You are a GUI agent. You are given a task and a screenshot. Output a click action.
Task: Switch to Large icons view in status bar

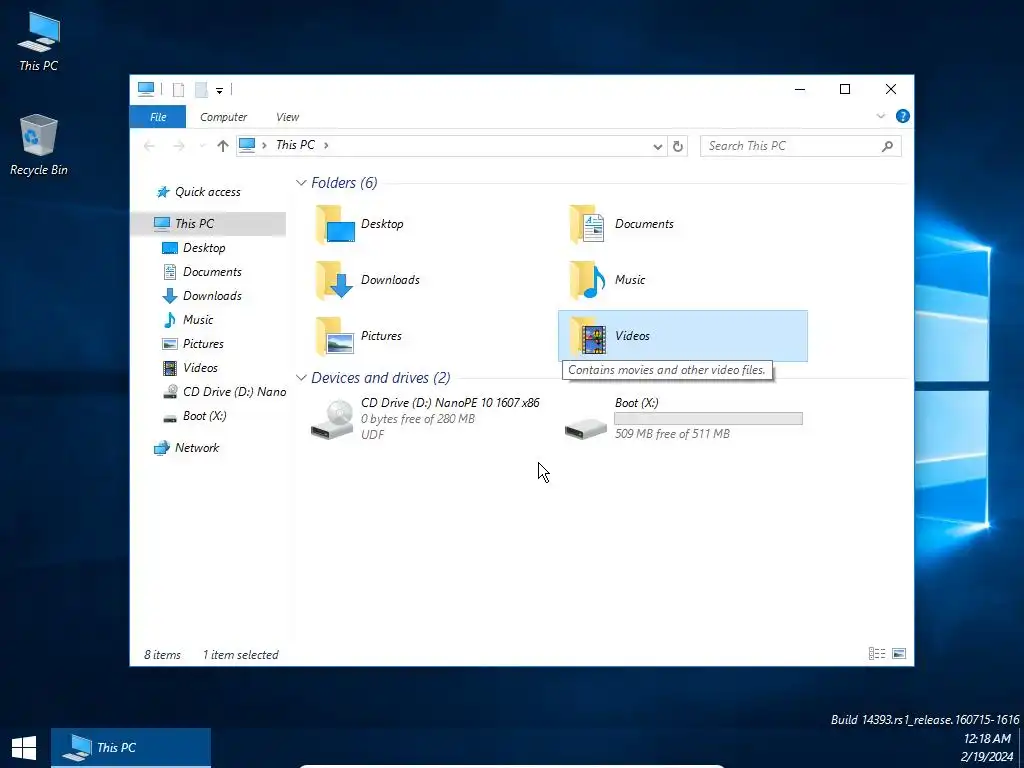coord(899,653)
